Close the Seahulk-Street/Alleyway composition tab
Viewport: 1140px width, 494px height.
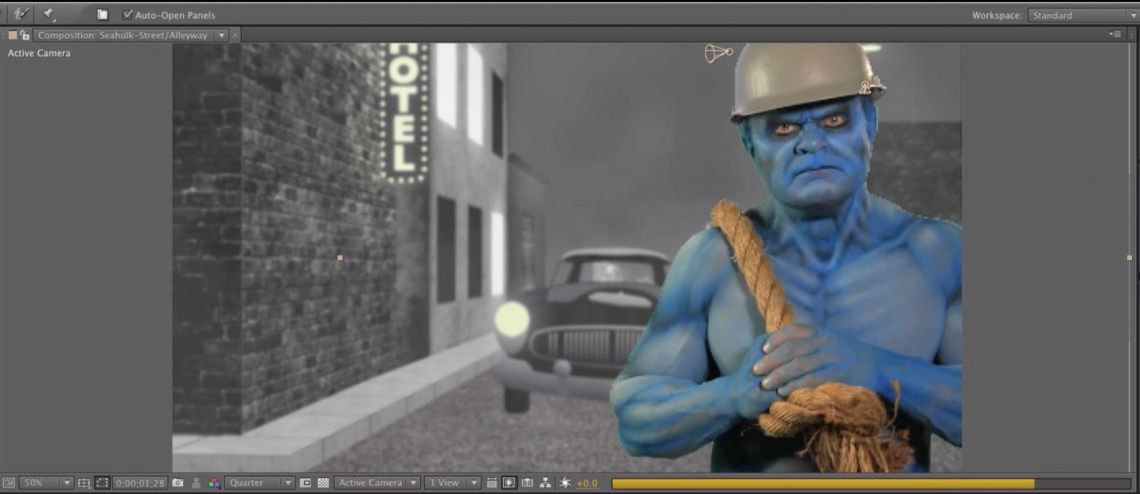235,35
